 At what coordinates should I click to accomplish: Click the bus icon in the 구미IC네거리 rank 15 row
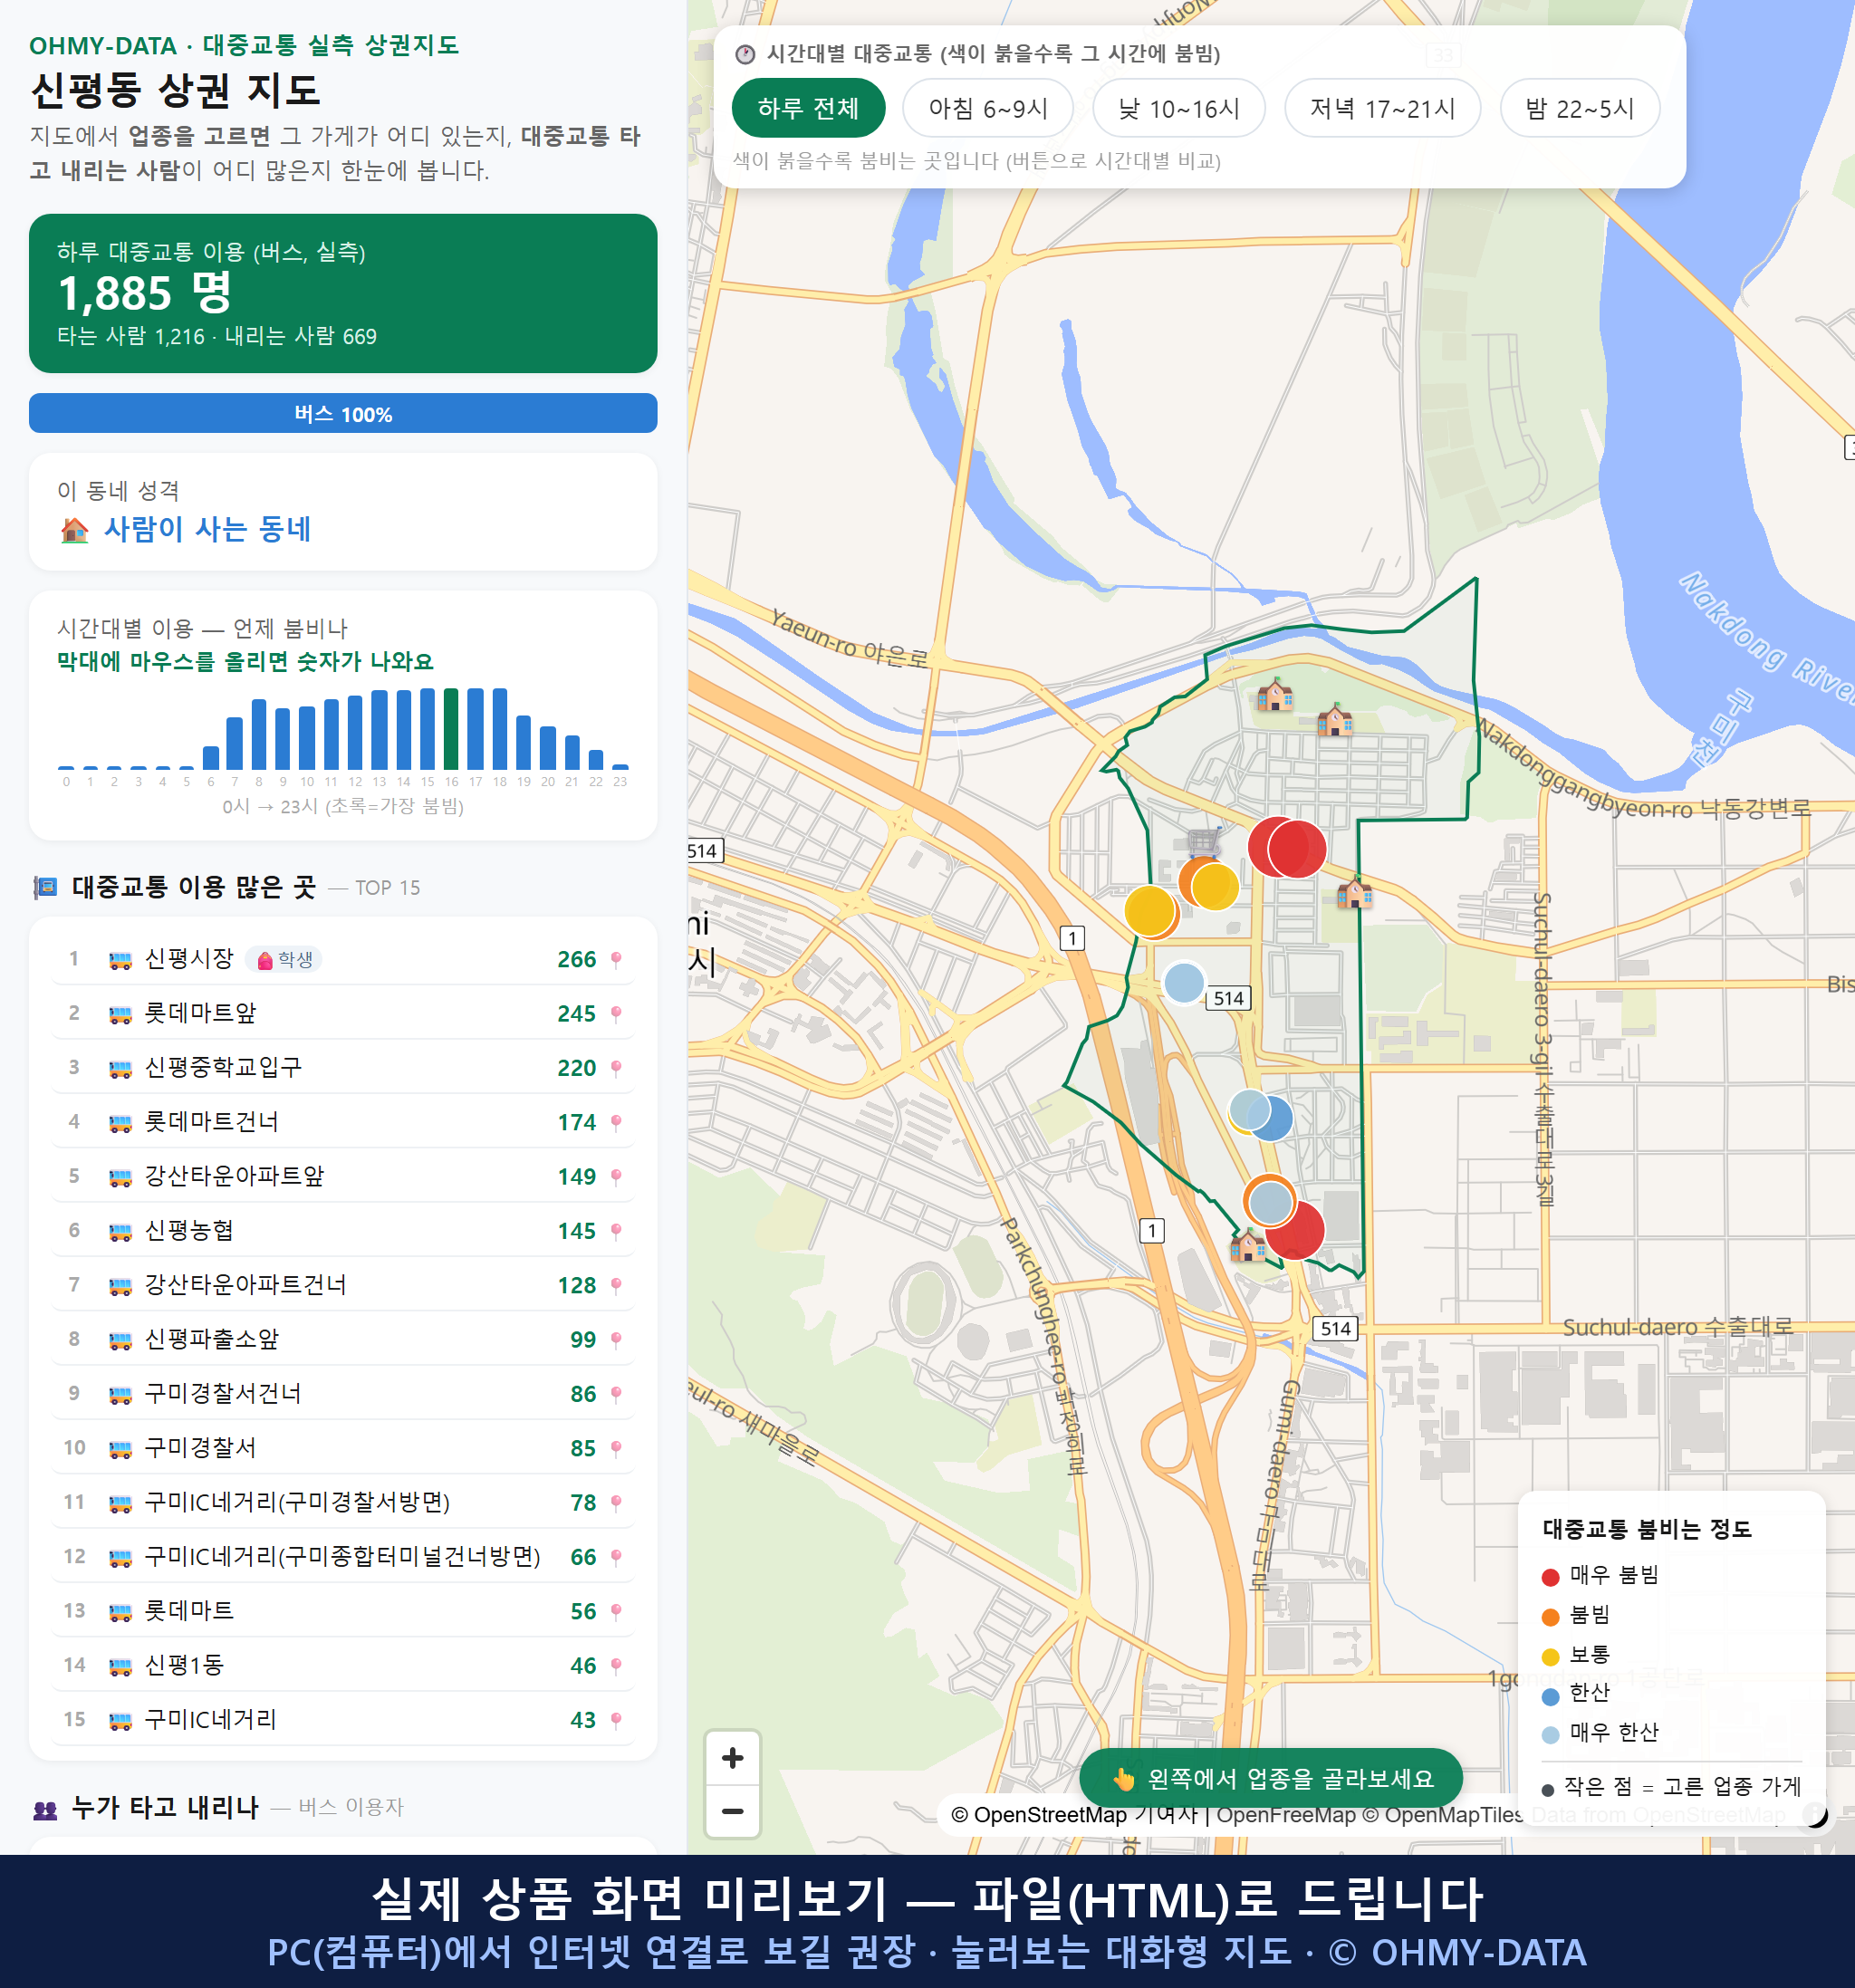coord(120,1721)
